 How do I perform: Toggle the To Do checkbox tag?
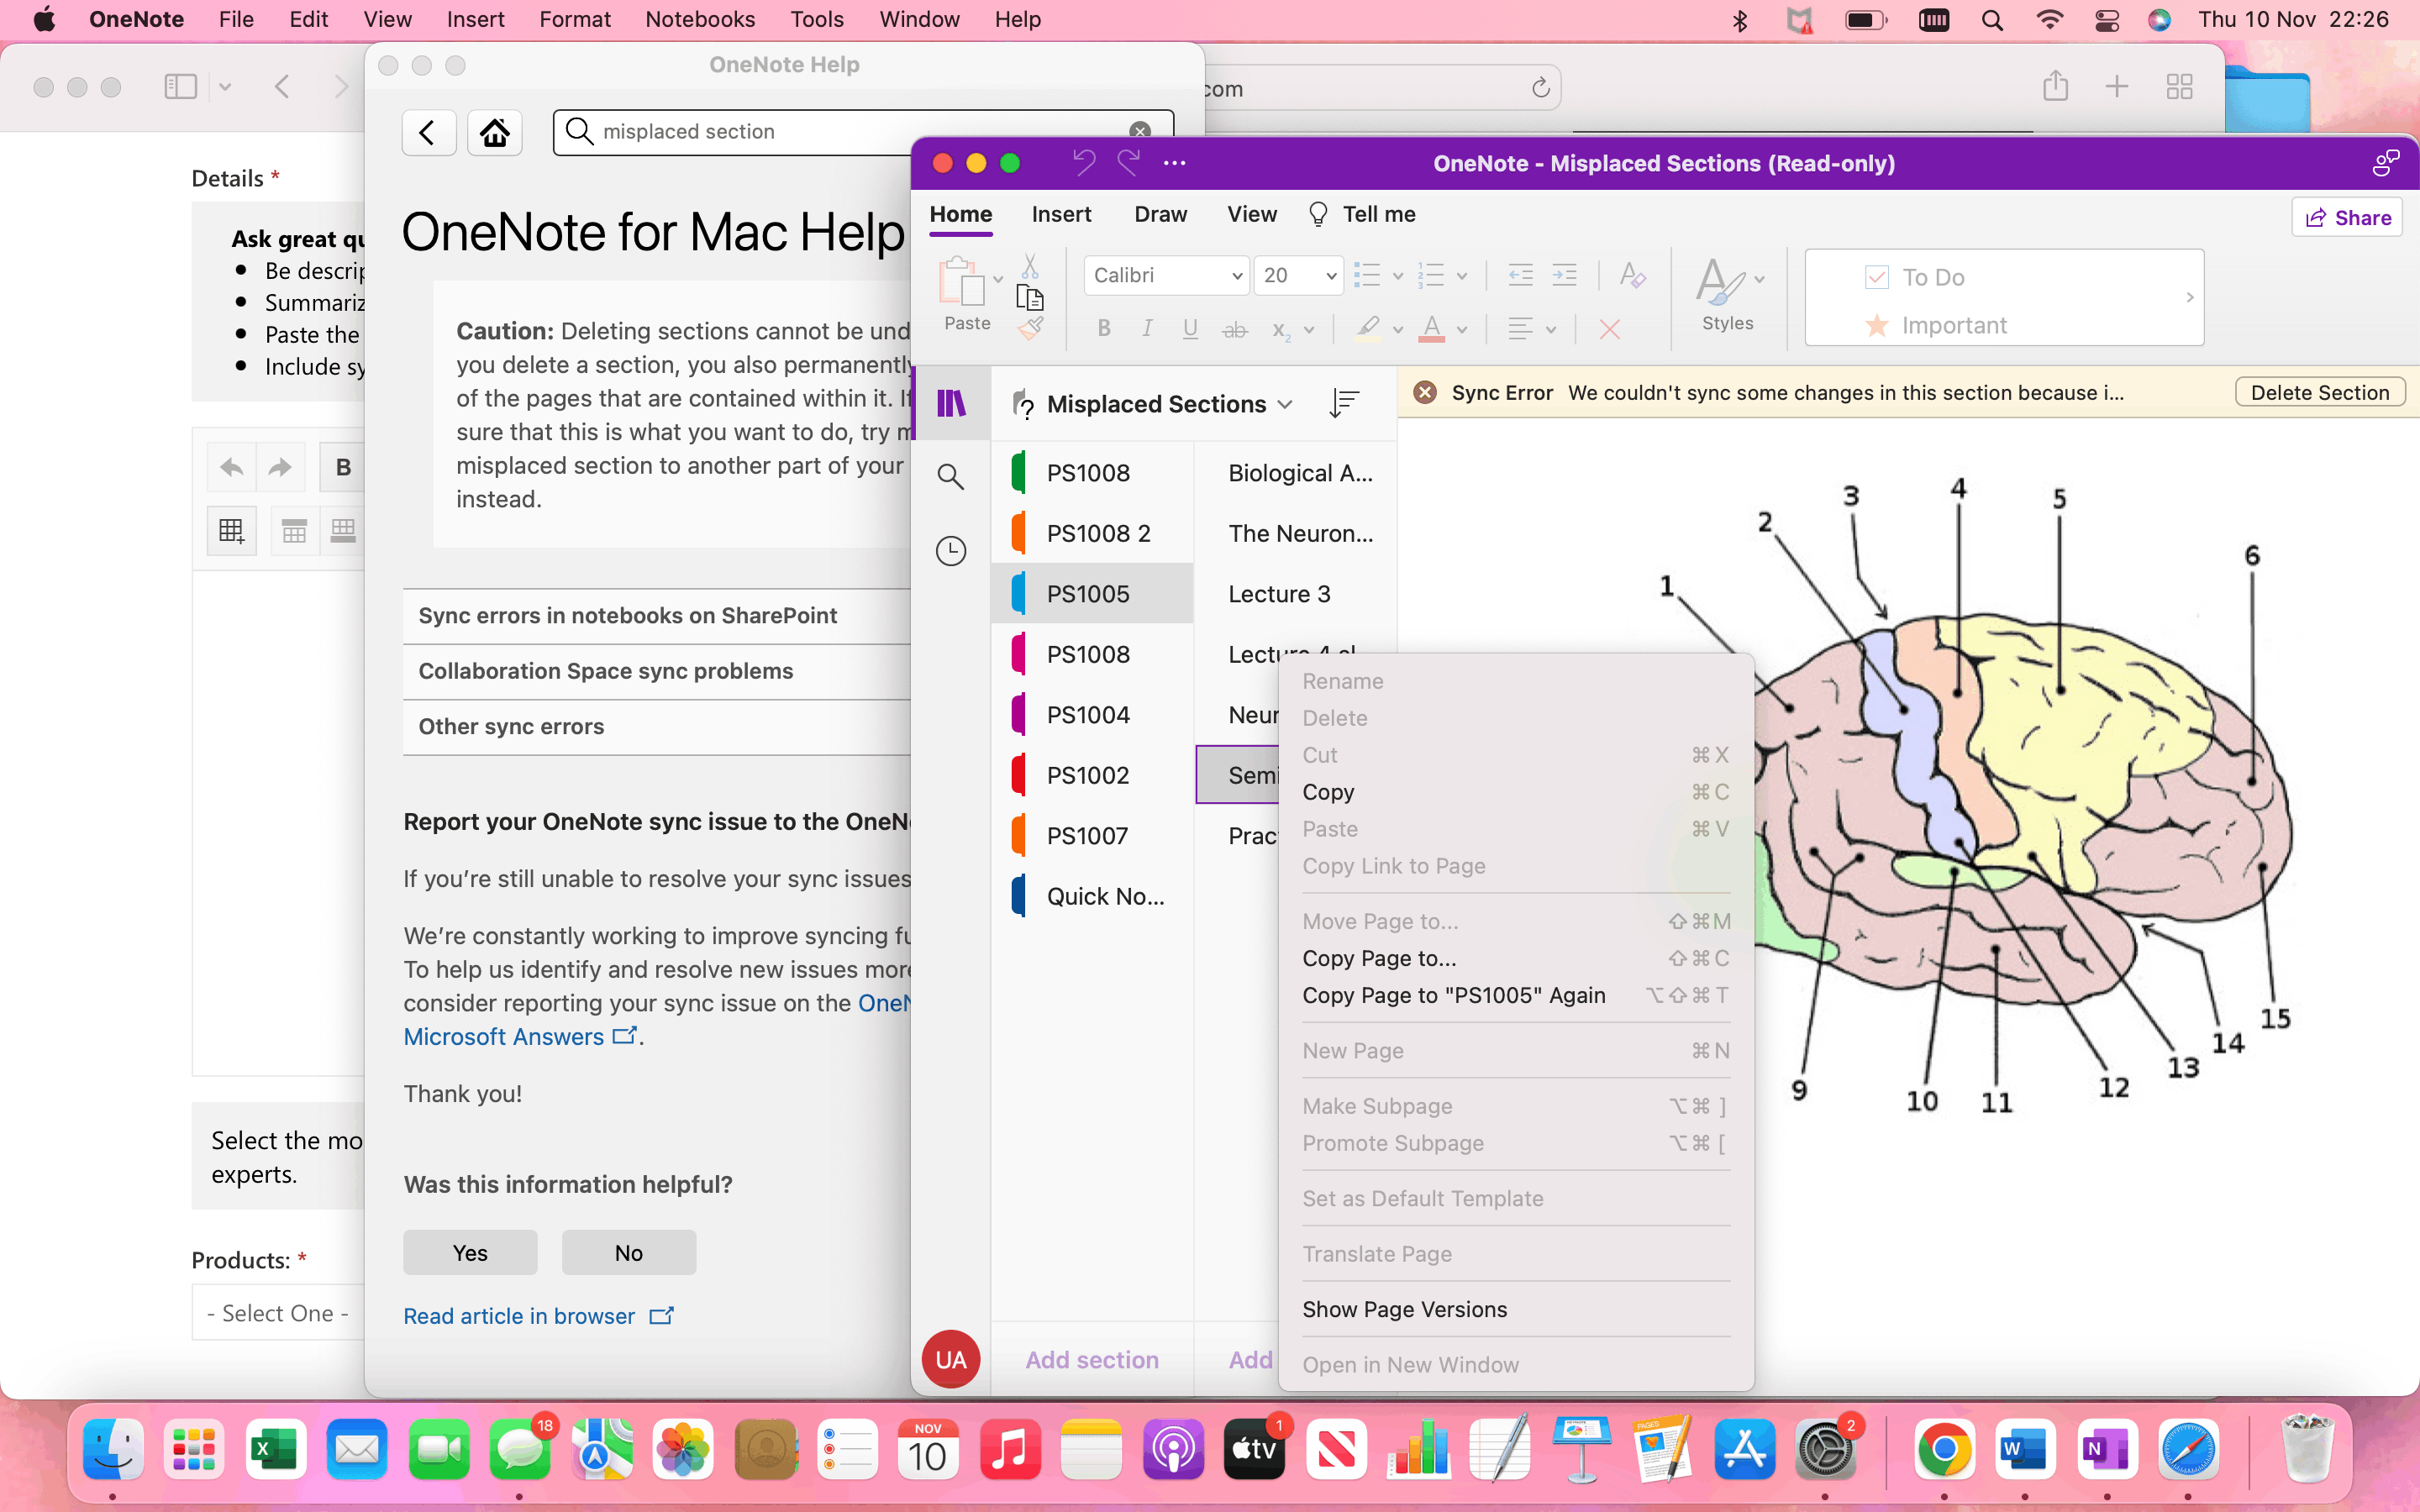point(1877,277)
